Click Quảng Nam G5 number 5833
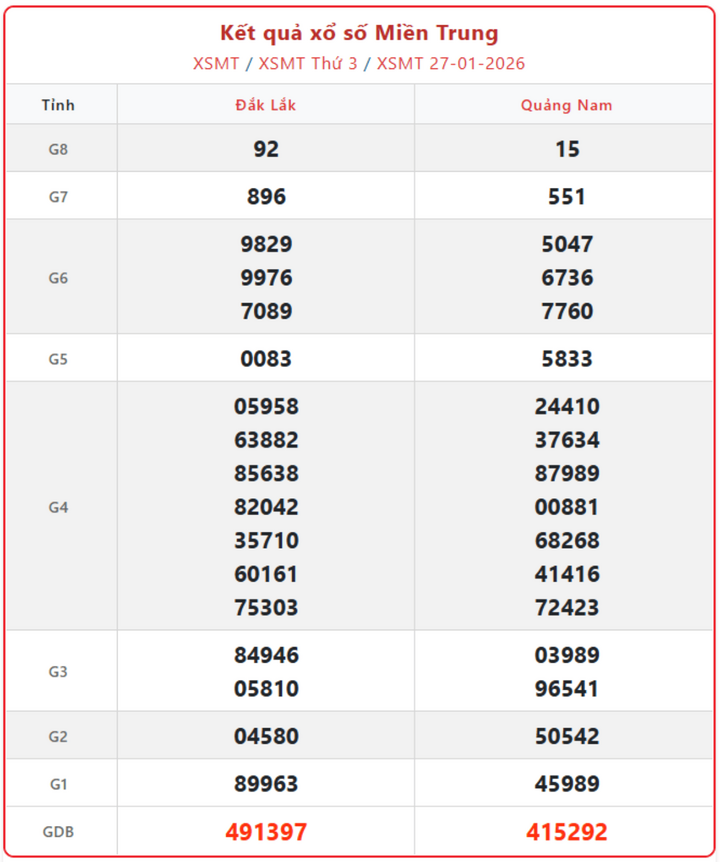Screen dimensions: 720x862 pyautogui.click(x=566, y=358)
